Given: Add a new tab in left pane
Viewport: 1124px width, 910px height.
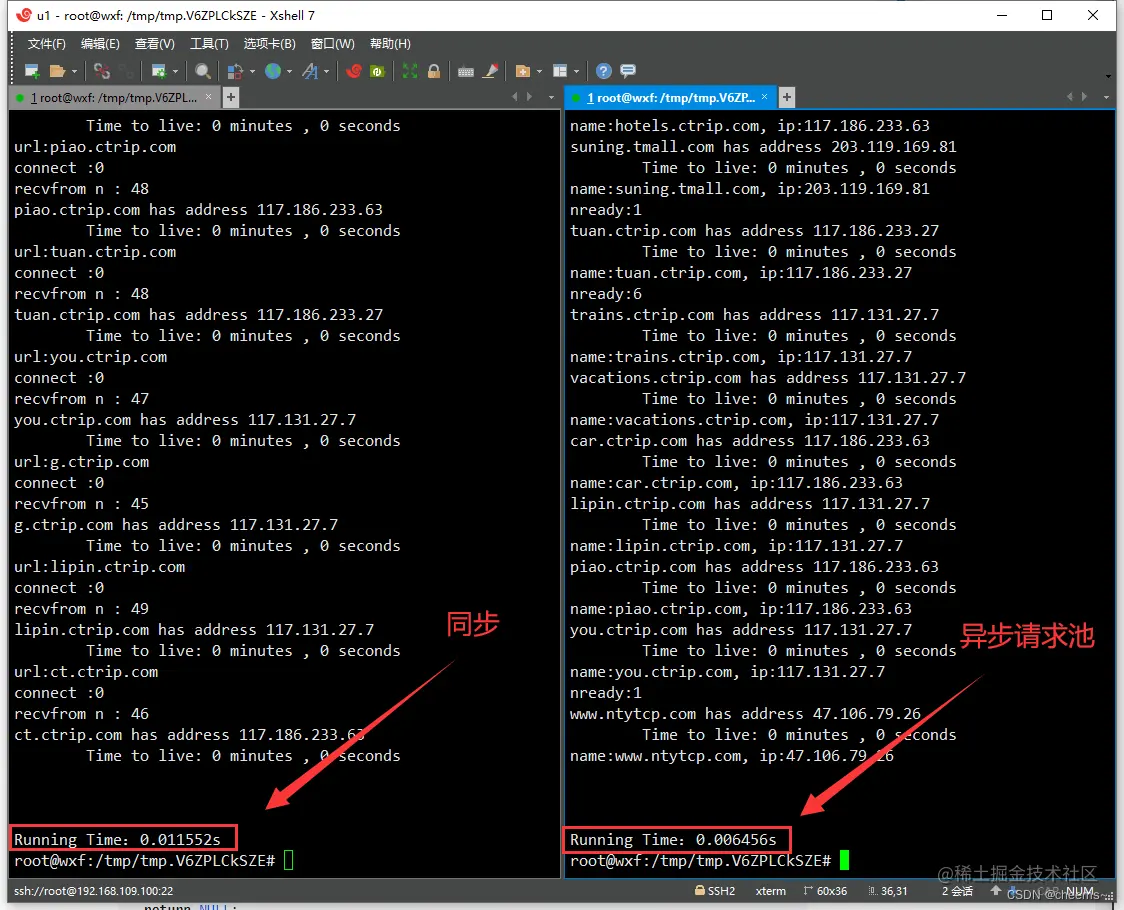Looking at the screenshot, I should [231, 98].
